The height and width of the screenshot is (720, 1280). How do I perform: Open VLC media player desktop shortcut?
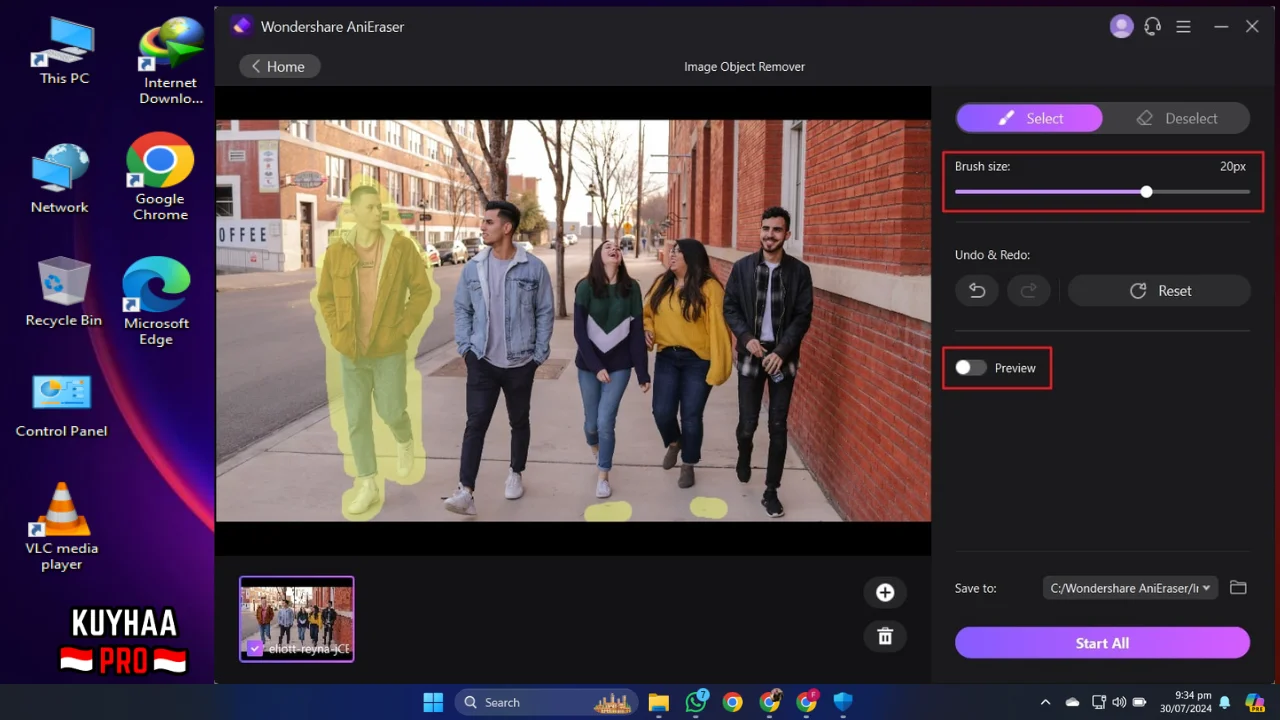pos(62,527)
